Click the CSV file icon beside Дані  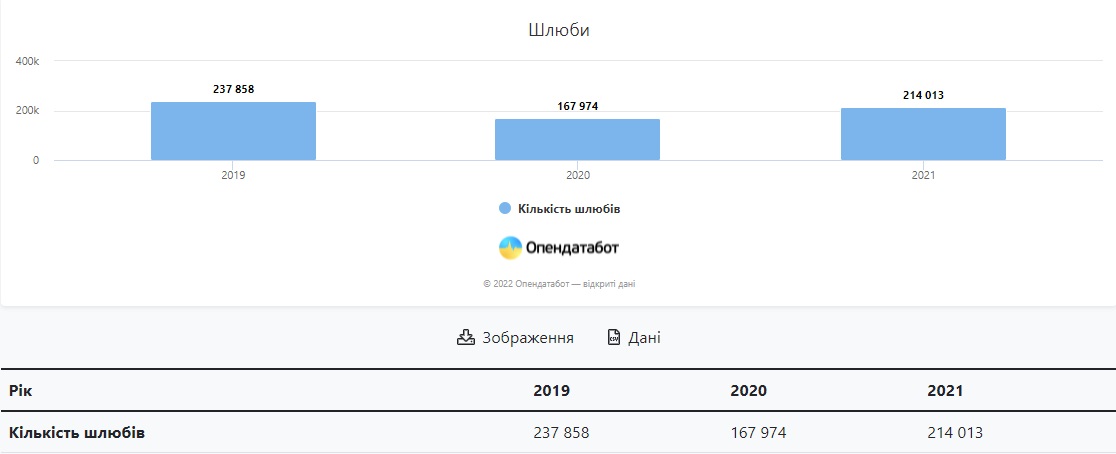614,337
